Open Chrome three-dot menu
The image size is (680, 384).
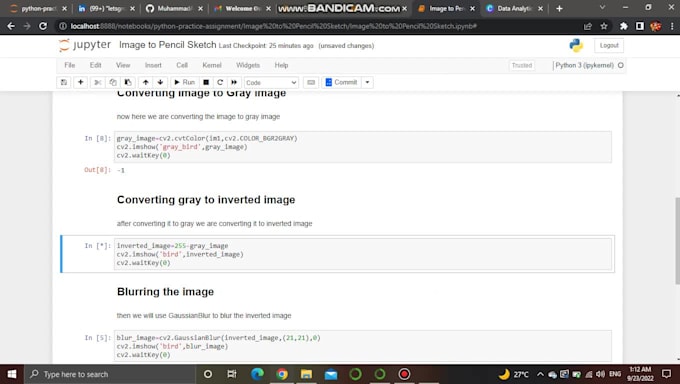tap(672, 26)
